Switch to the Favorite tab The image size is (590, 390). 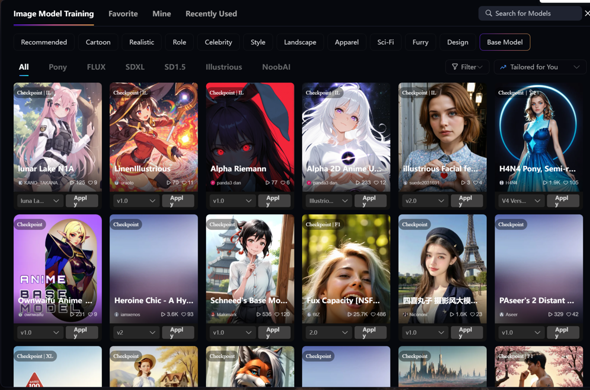[123, 14]
